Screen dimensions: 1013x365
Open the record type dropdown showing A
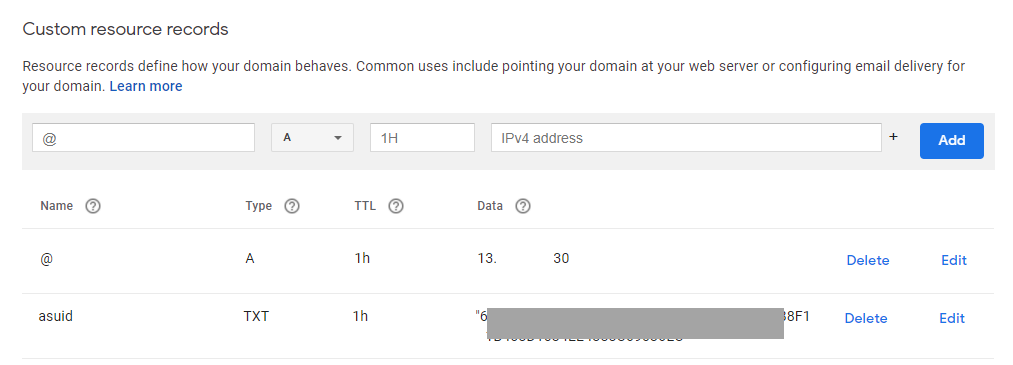(x=312, y=138)
